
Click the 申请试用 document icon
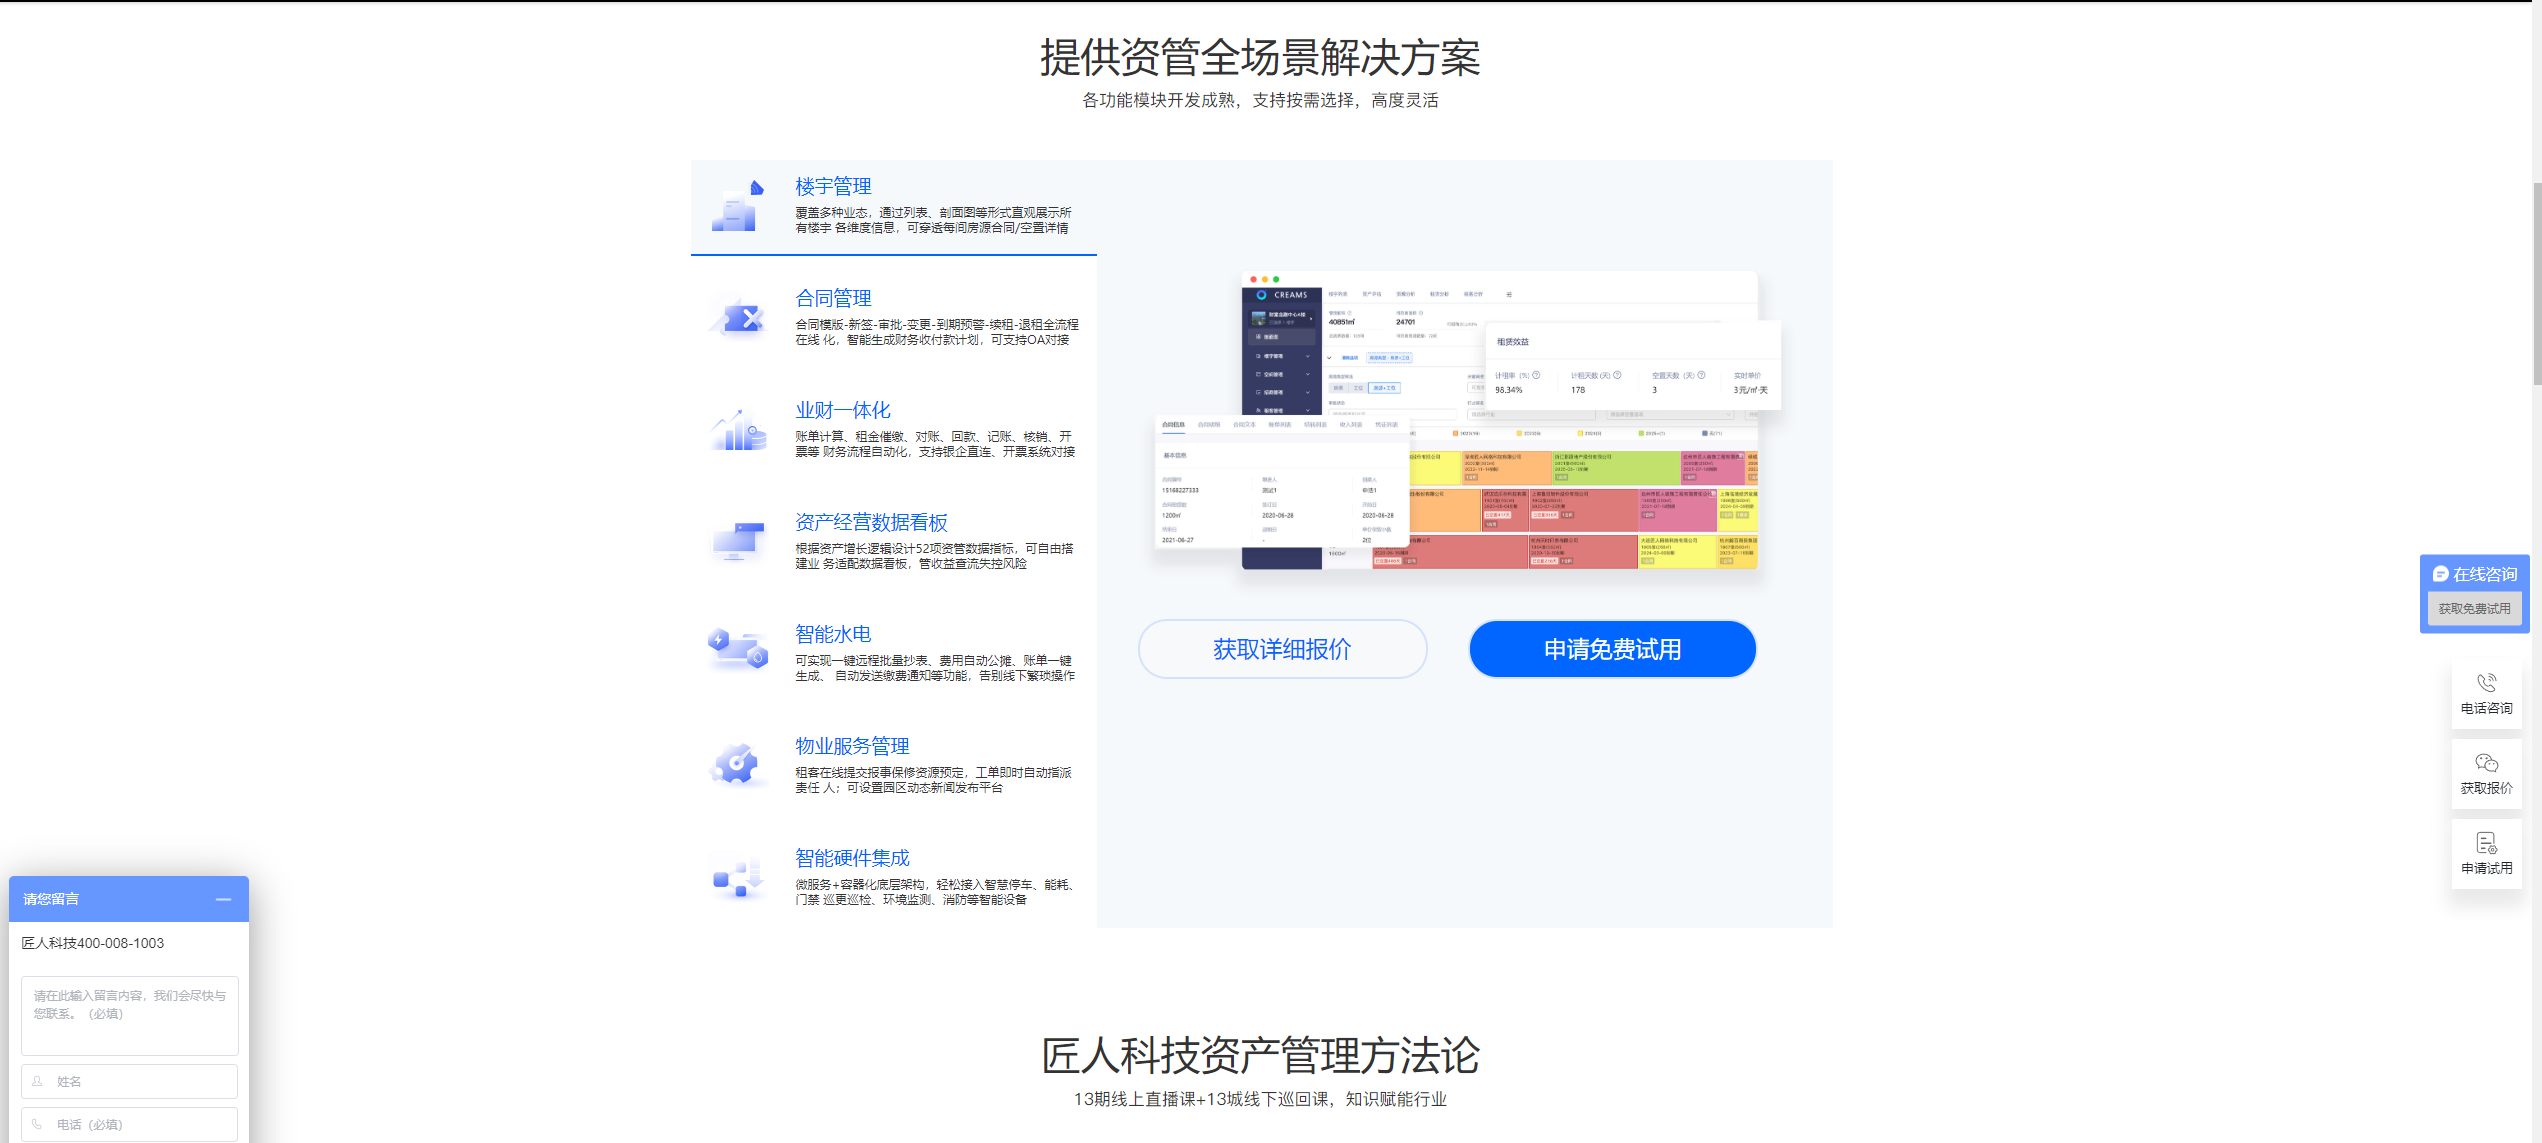[2486, 843]
